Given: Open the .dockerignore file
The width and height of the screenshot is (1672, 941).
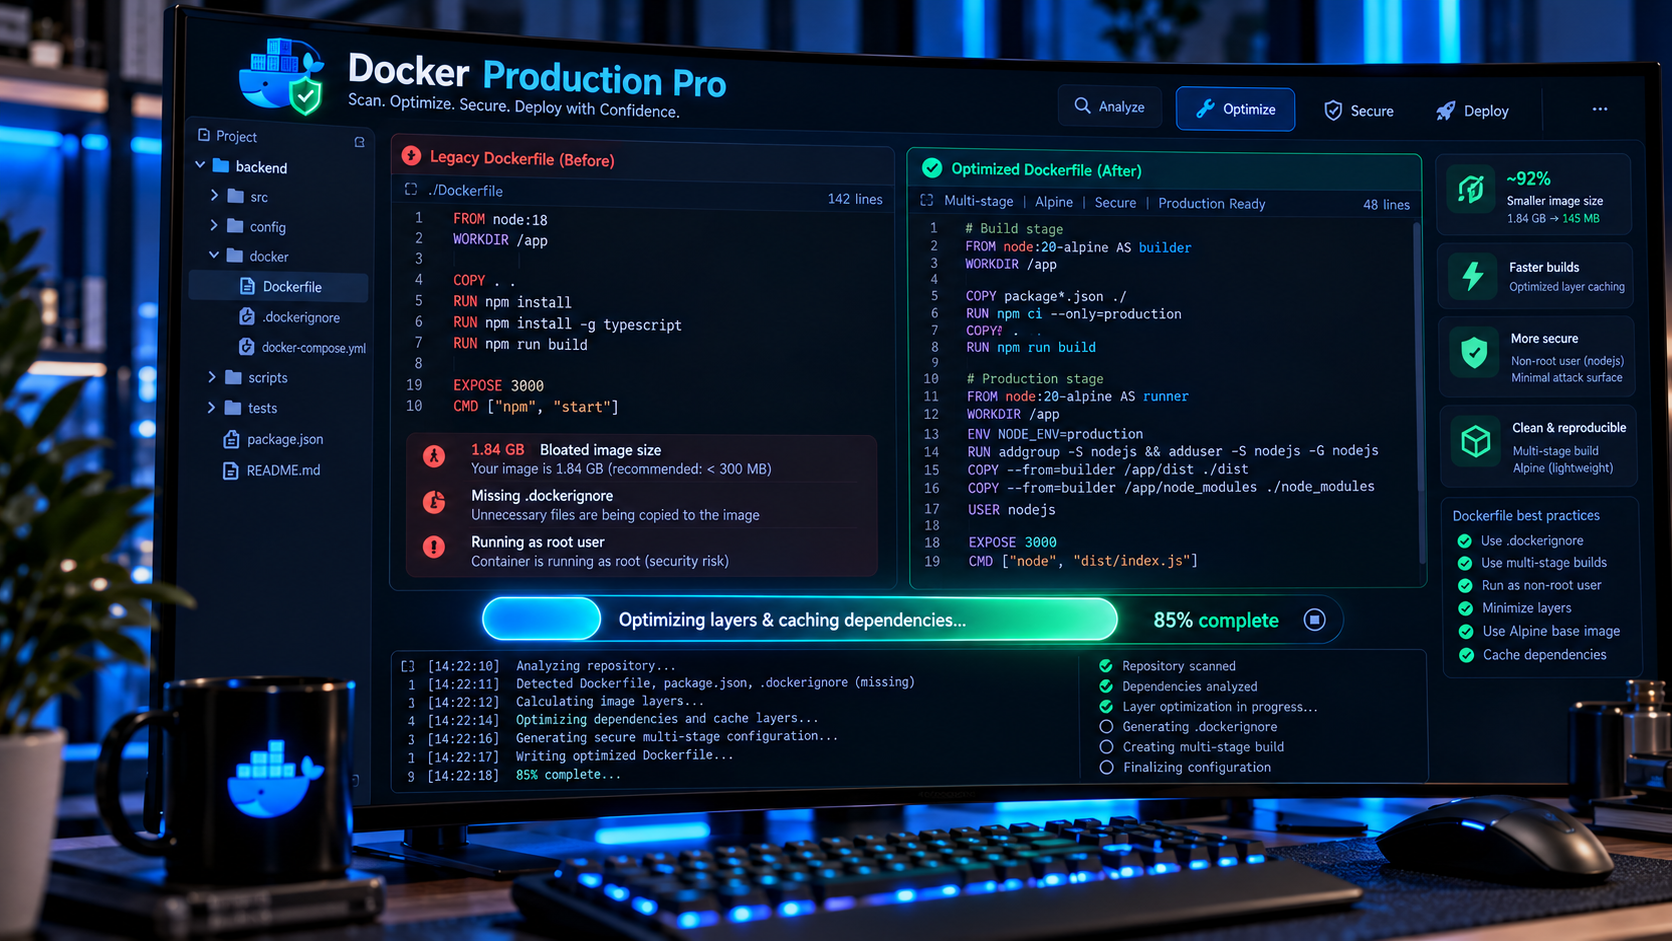Looking at the screenshot, I should [290, 317].
